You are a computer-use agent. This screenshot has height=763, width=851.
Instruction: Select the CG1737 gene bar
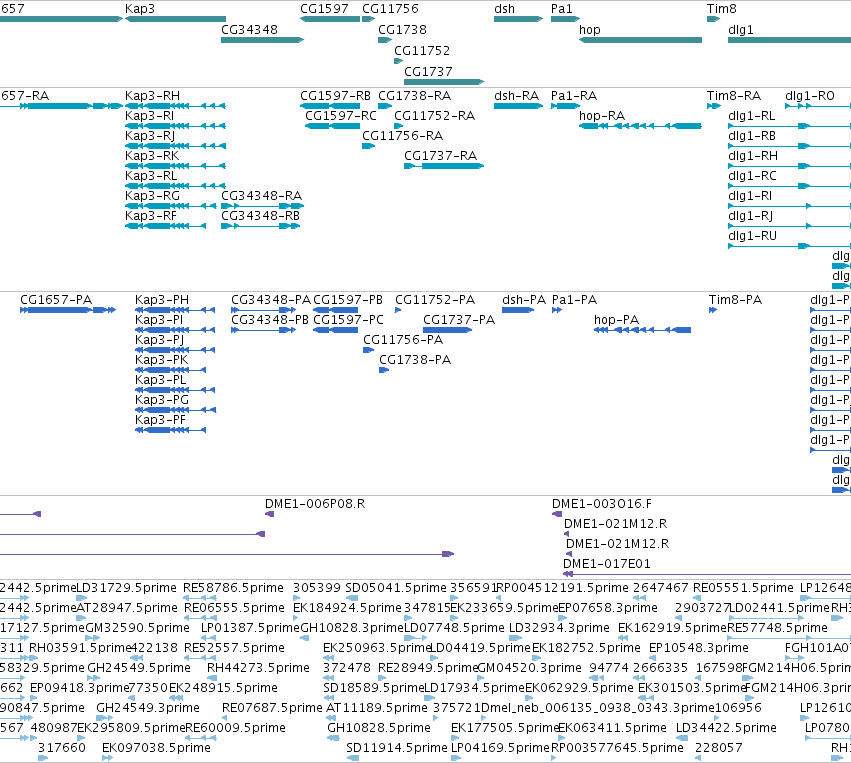(444, 82)
